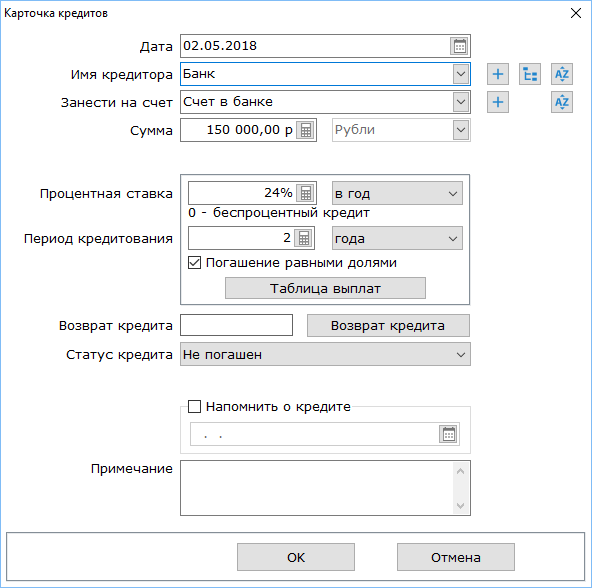Screen dimensions: 592x588
Task: Enable Напомнить о кредите checkbox
Action: pyautogui.click(x=194, y=406)
